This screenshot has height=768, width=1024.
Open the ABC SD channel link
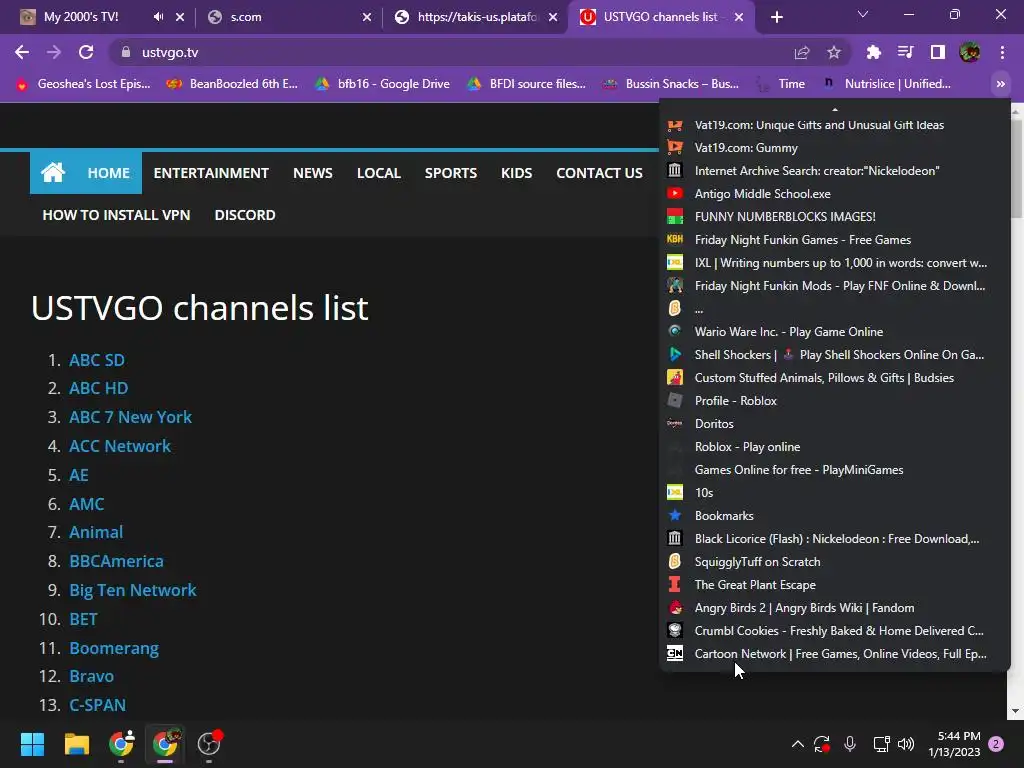pos(97,360)
